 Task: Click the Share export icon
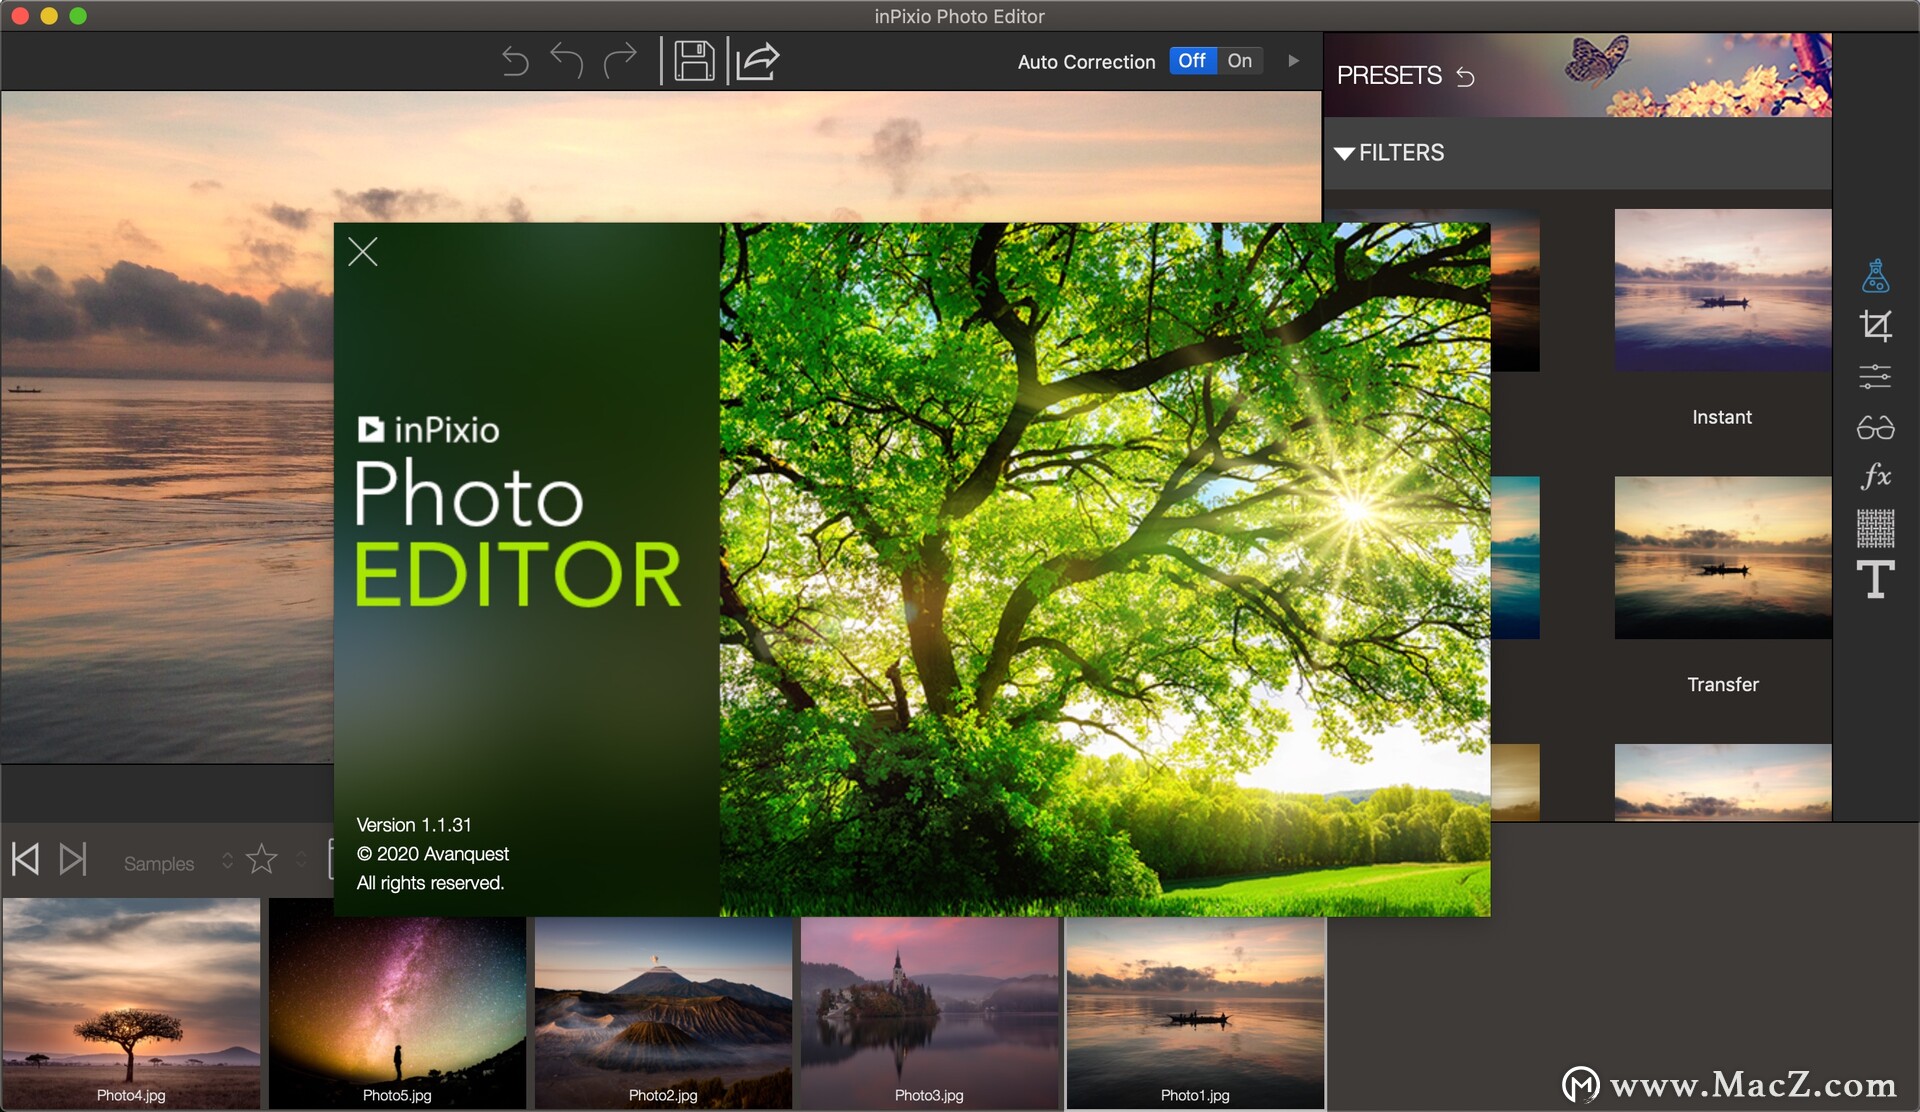pos(758,61)
